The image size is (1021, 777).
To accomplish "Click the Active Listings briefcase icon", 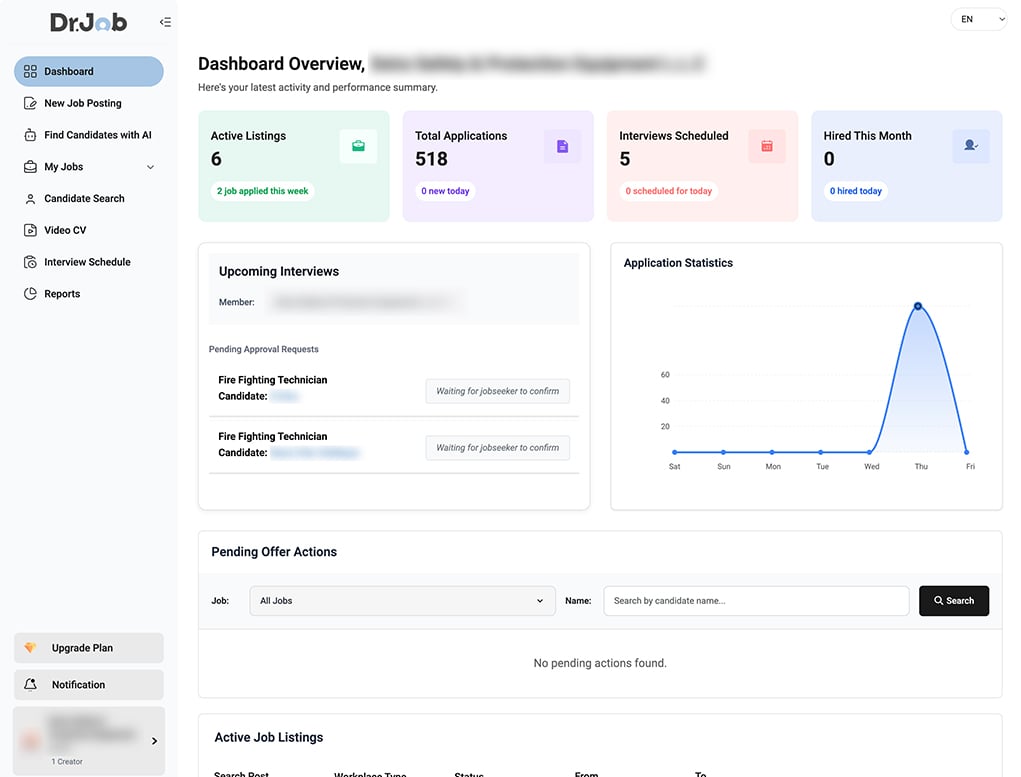I will coord(358,146).
